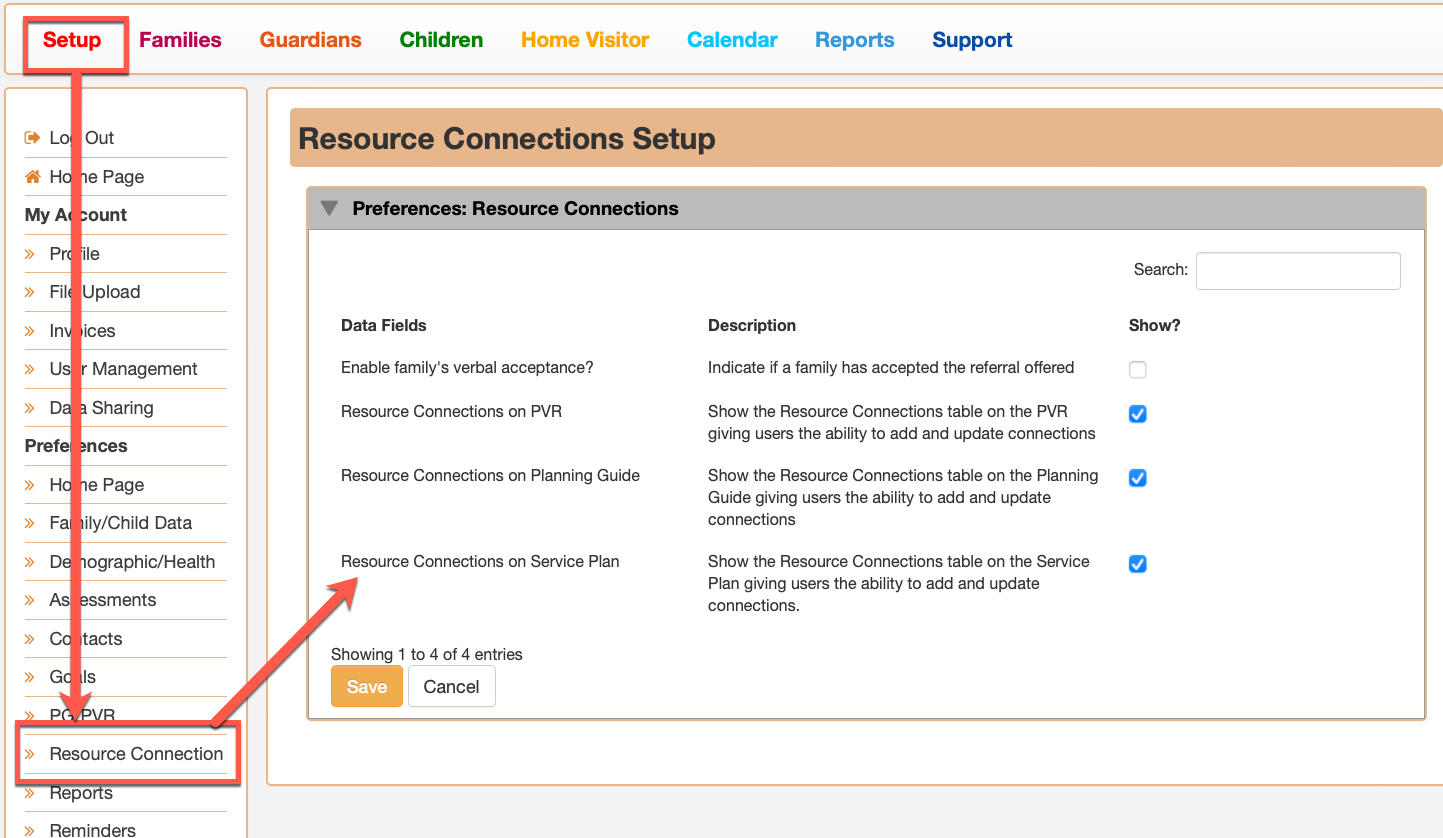Open the Guardians top menu

point(311,40)
